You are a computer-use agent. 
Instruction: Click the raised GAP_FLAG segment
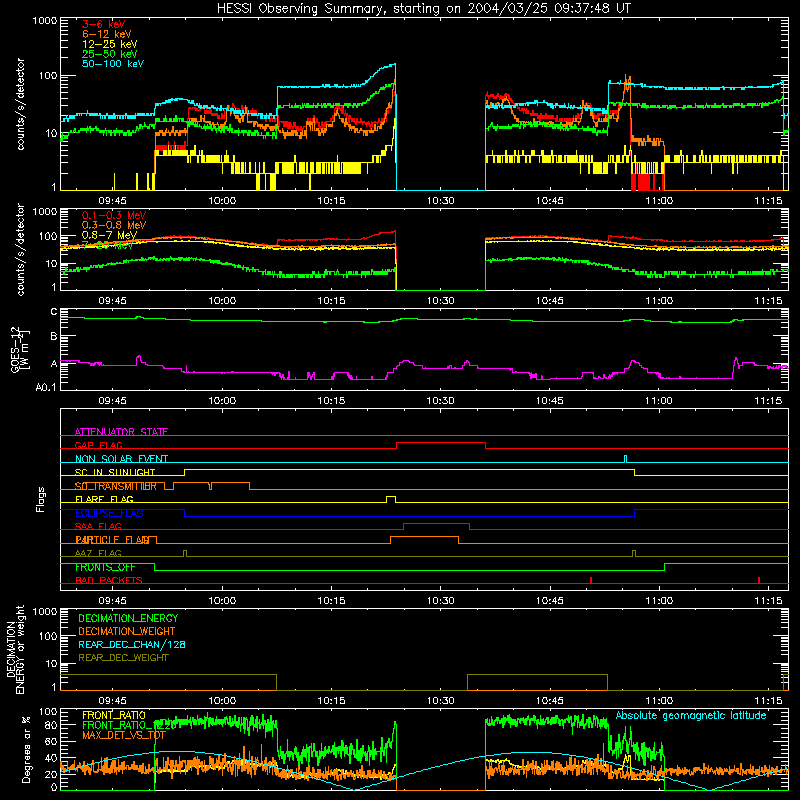click(x=441, y=442)
